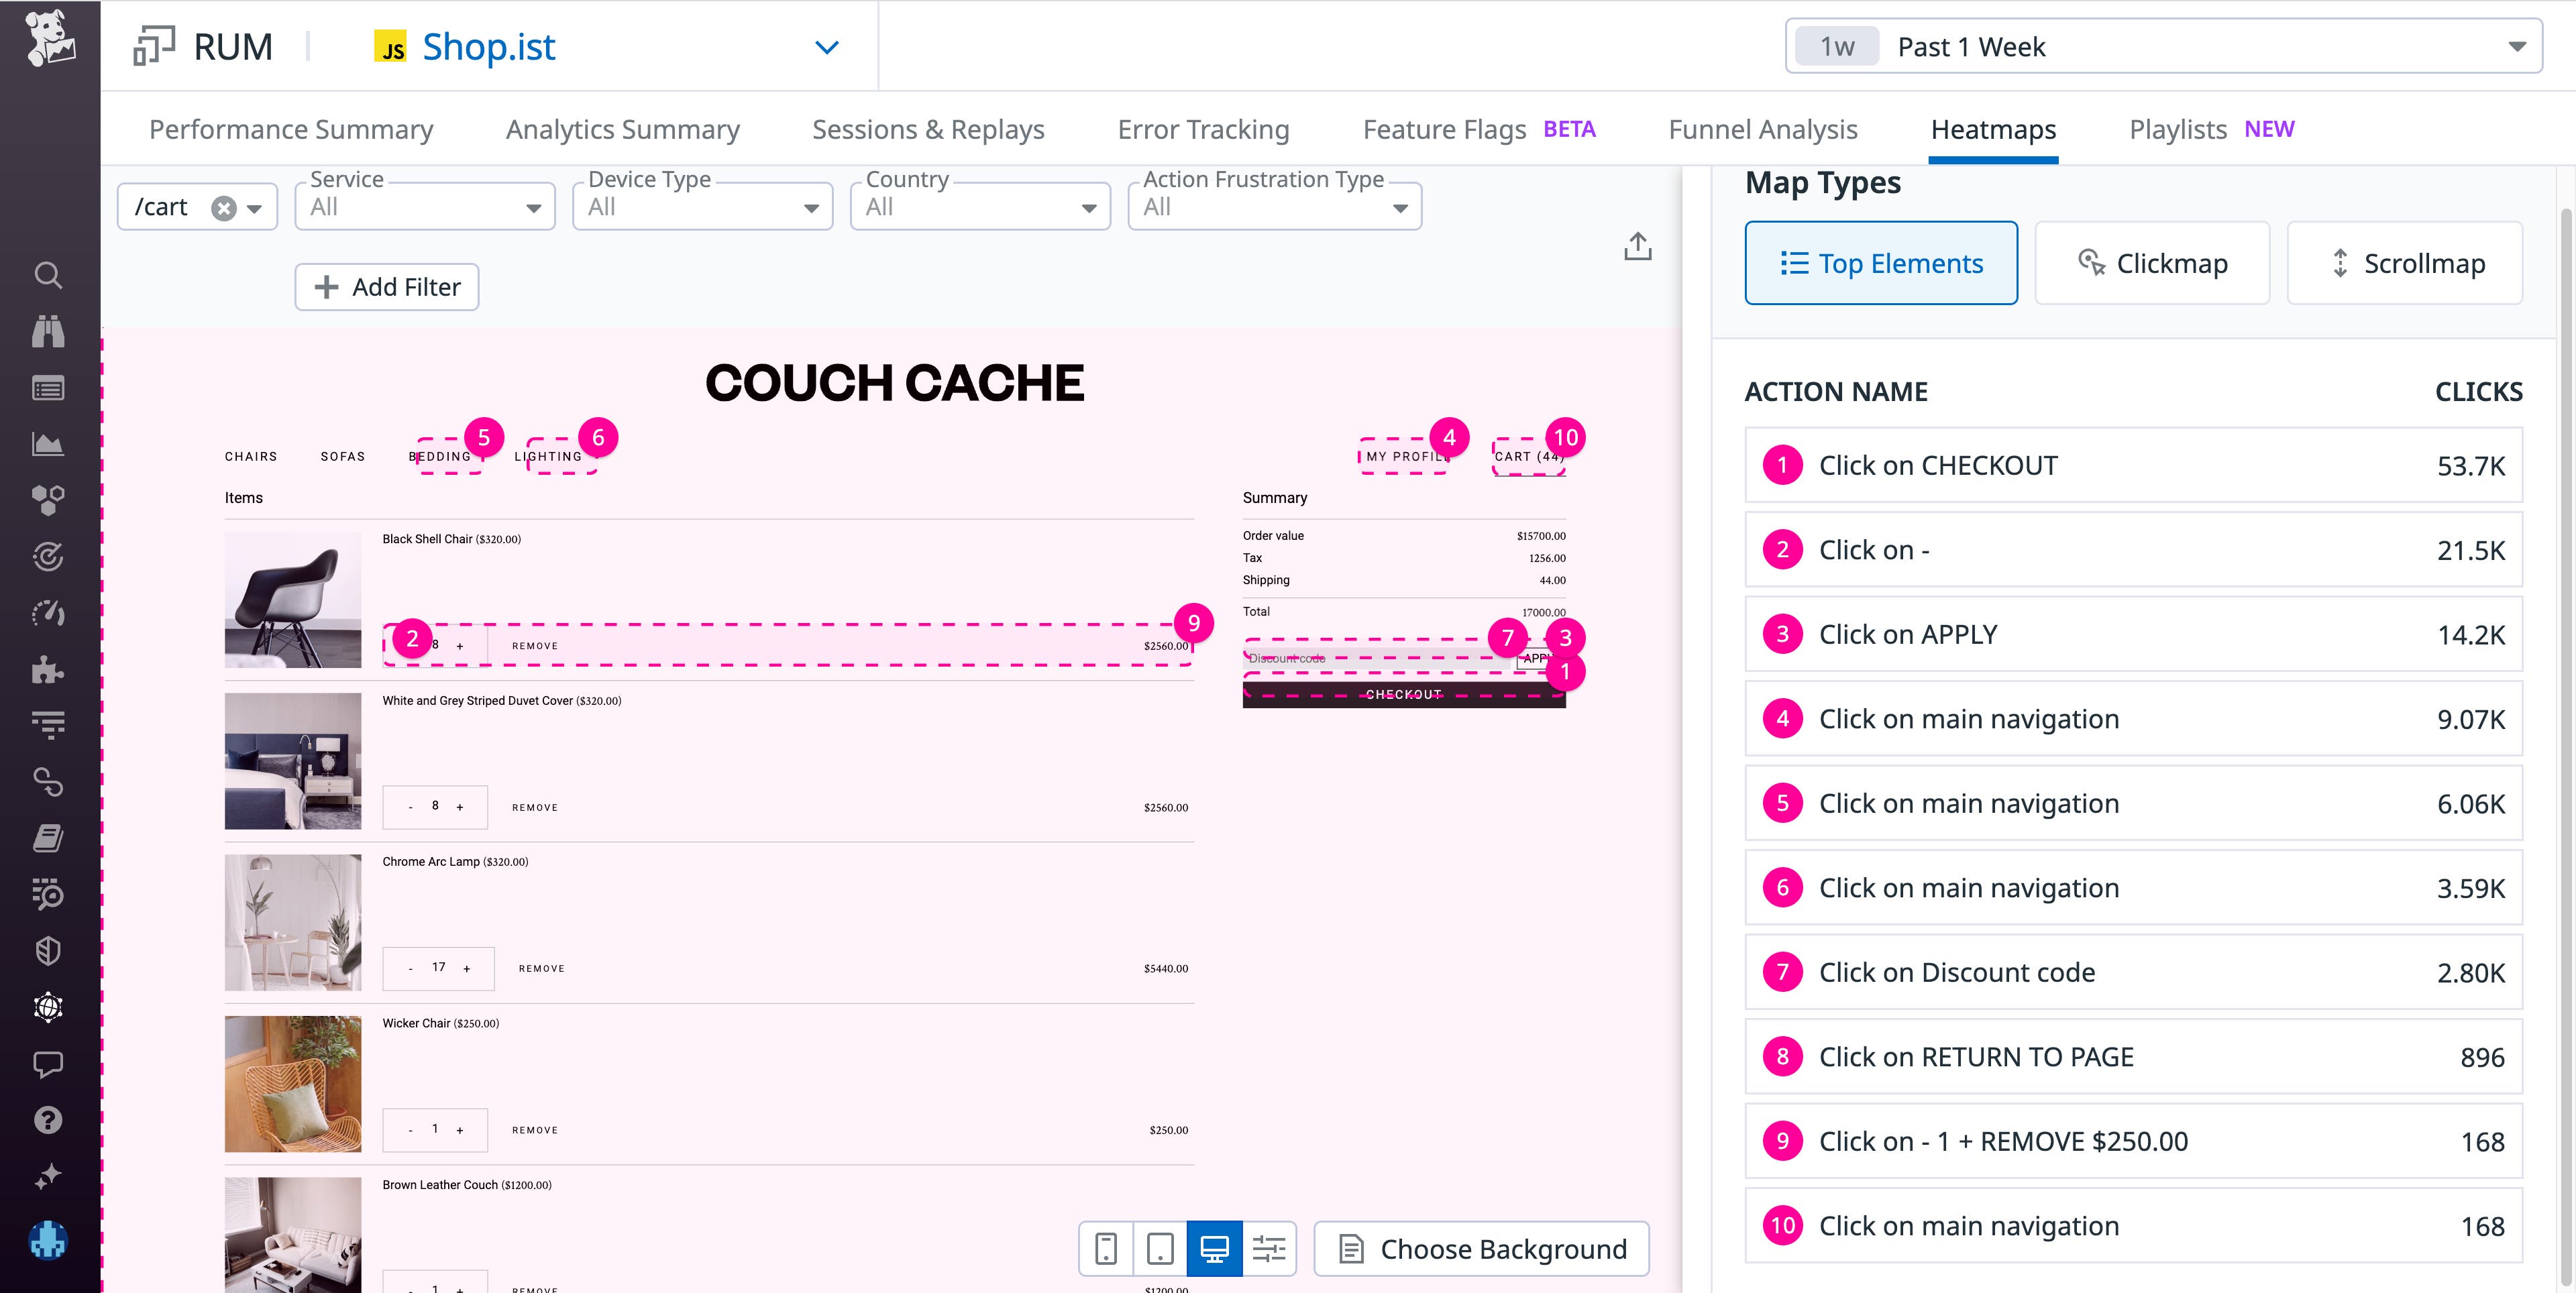
Task: Open the Dashboards graph icon in sidebar
Action: point(48,444)
